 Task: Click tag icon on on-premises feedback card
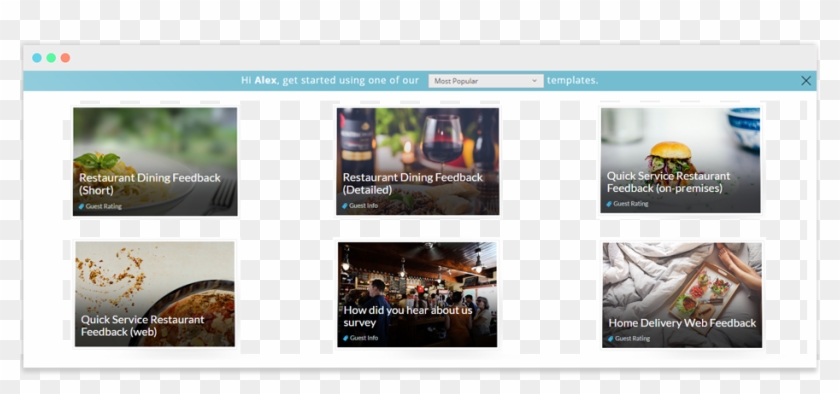coord(610,204)
